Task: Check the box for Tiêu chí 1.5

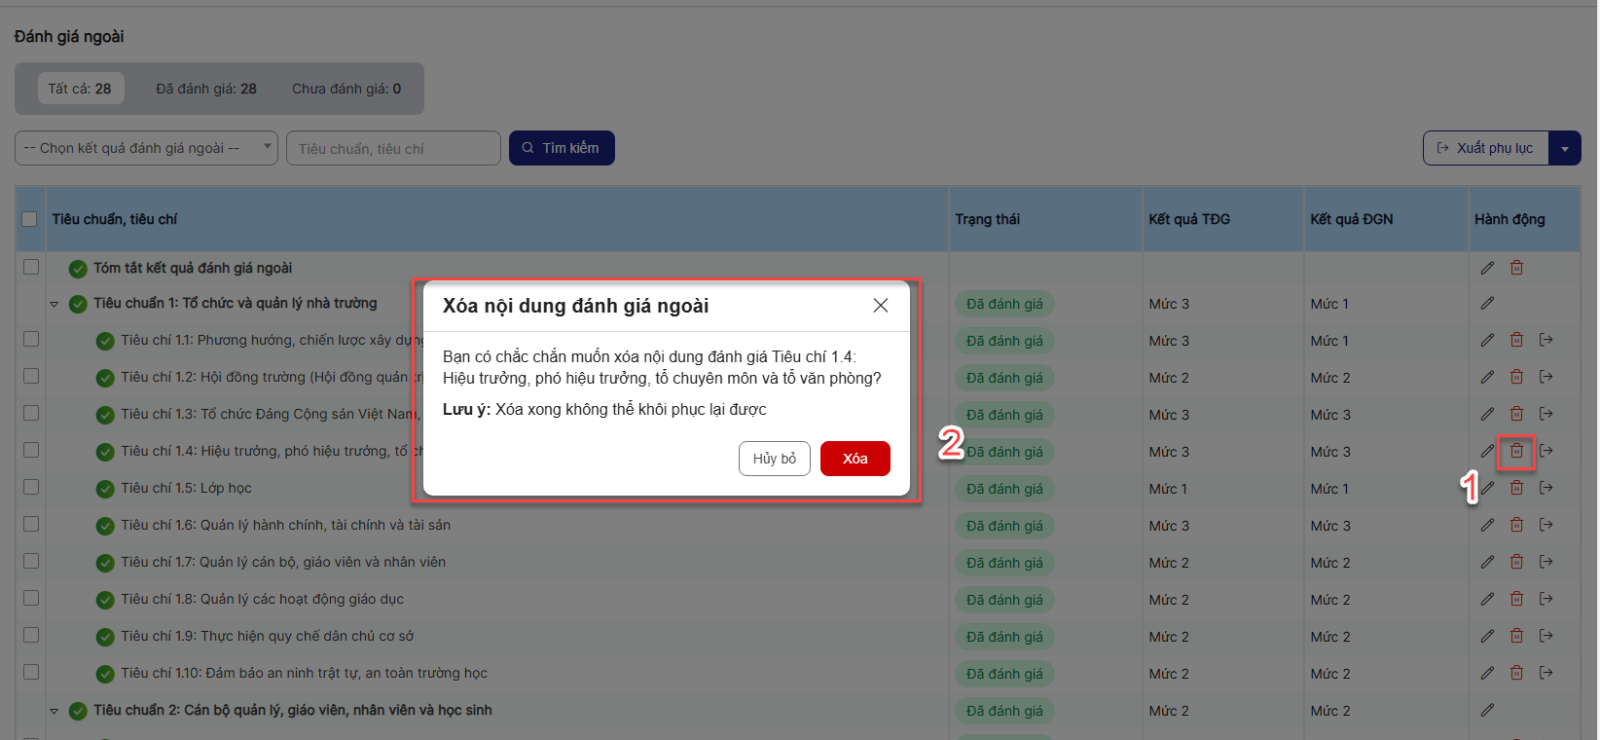Action: tap(31, 487)
